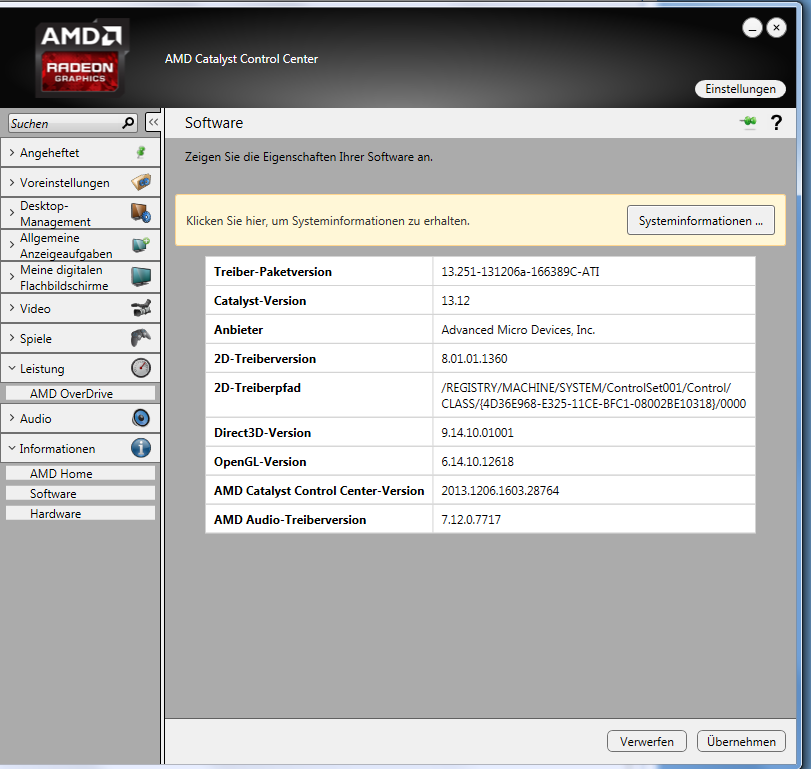Viewport: 811px width, 769px height.
Task: Close the Catalyst Control Center window
Action: coord(776,28)
